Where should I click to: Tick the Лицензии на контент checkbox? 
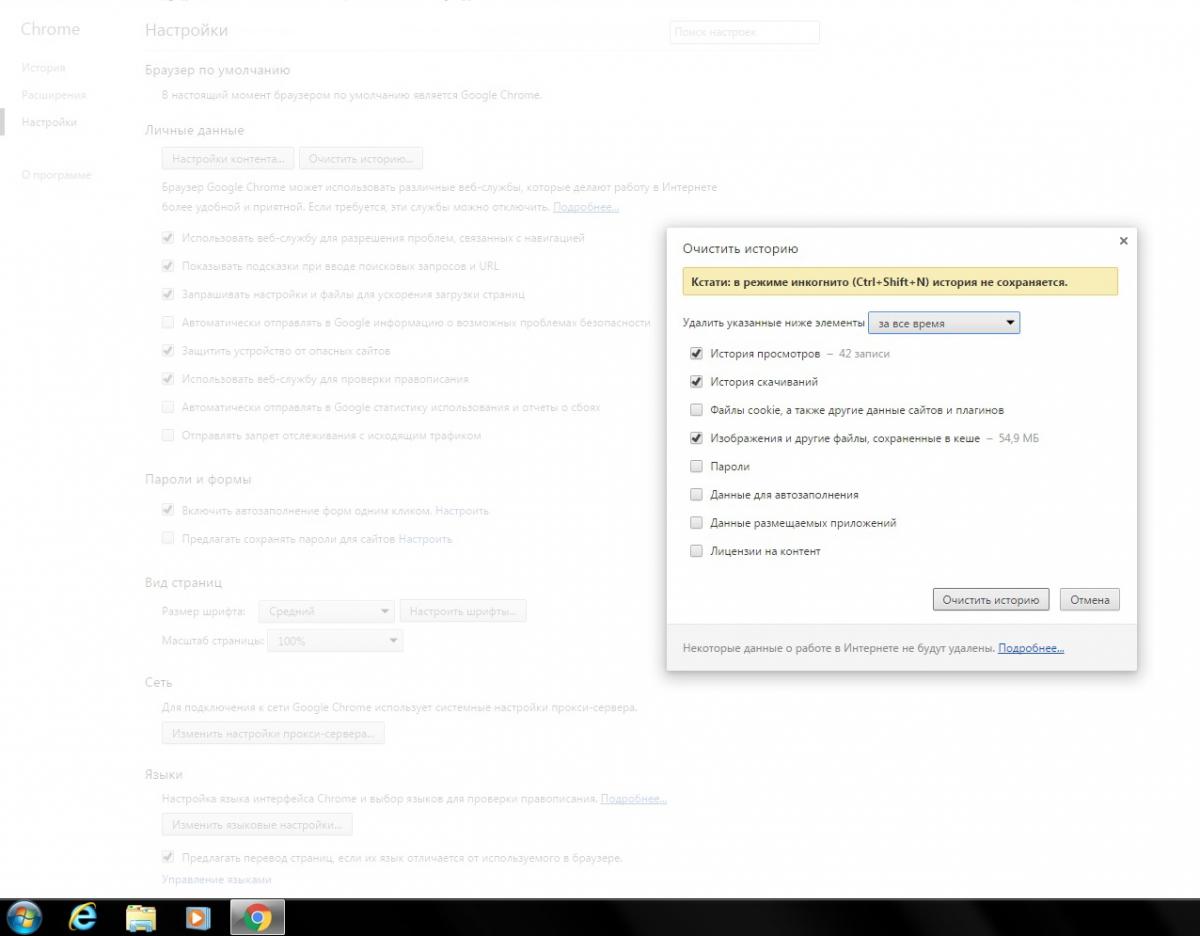(x=696, y=551)
